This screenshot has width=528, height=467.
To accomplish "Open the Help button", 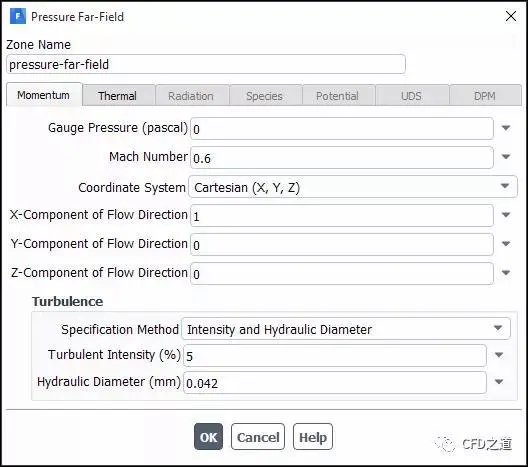I will click(313, 437).
